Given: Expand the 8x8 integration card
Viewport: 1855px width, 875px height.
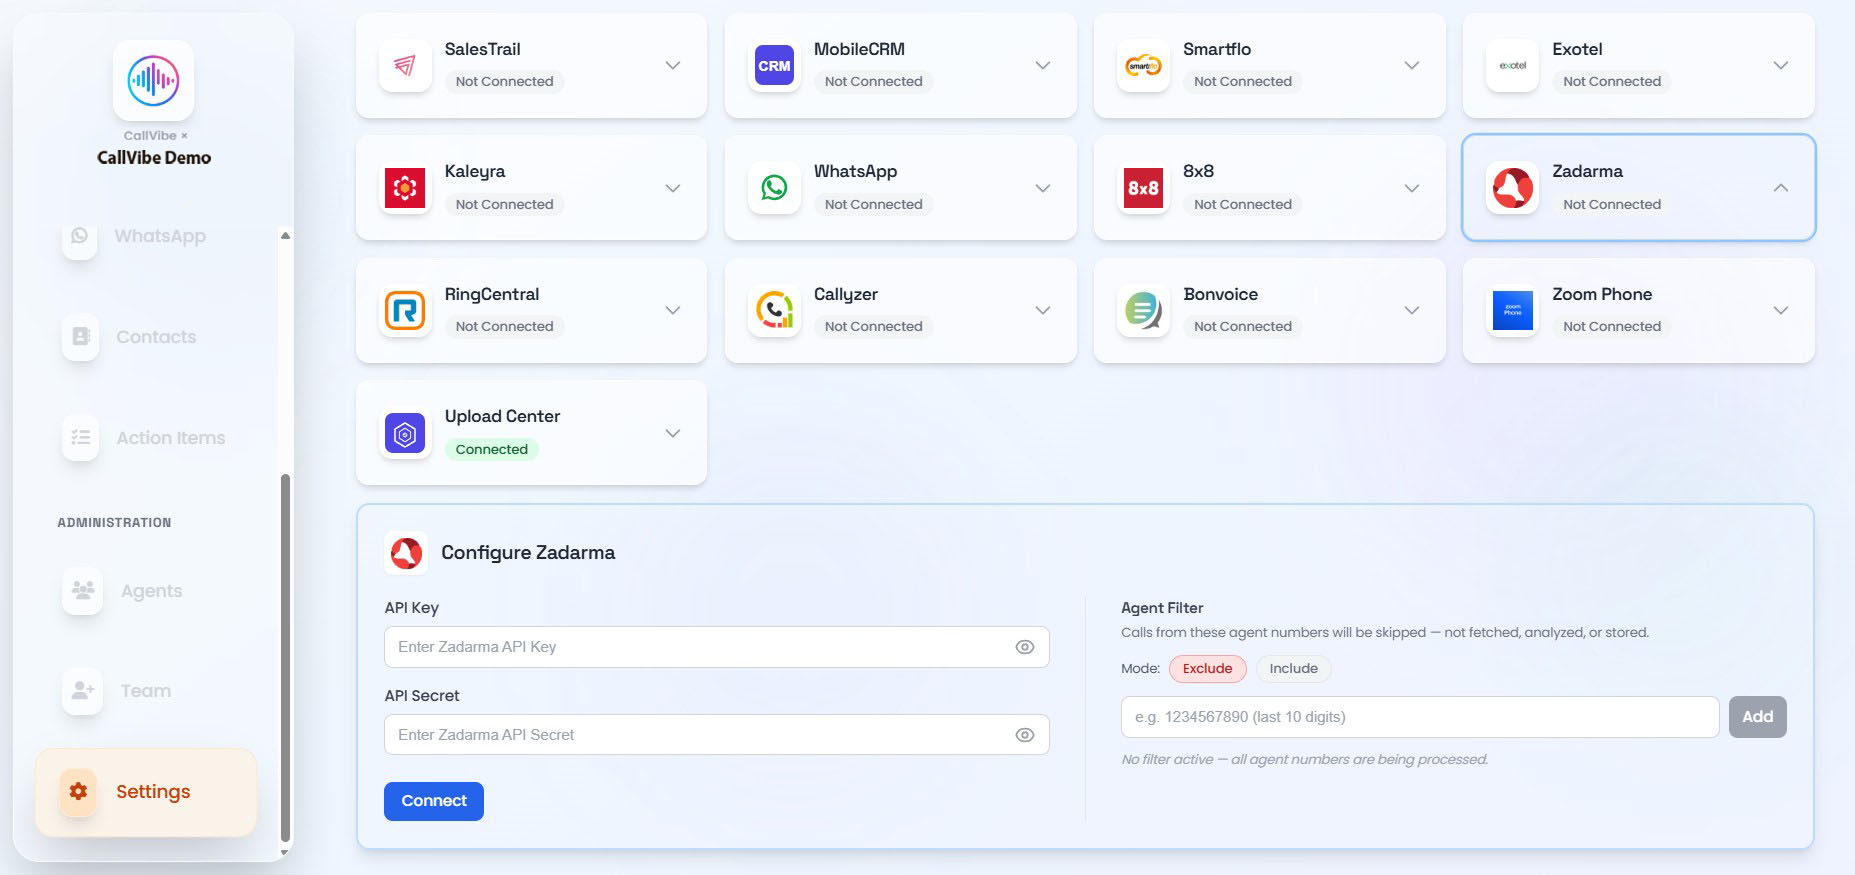Looking at the screenshot, I should (x=1412, y=188).
